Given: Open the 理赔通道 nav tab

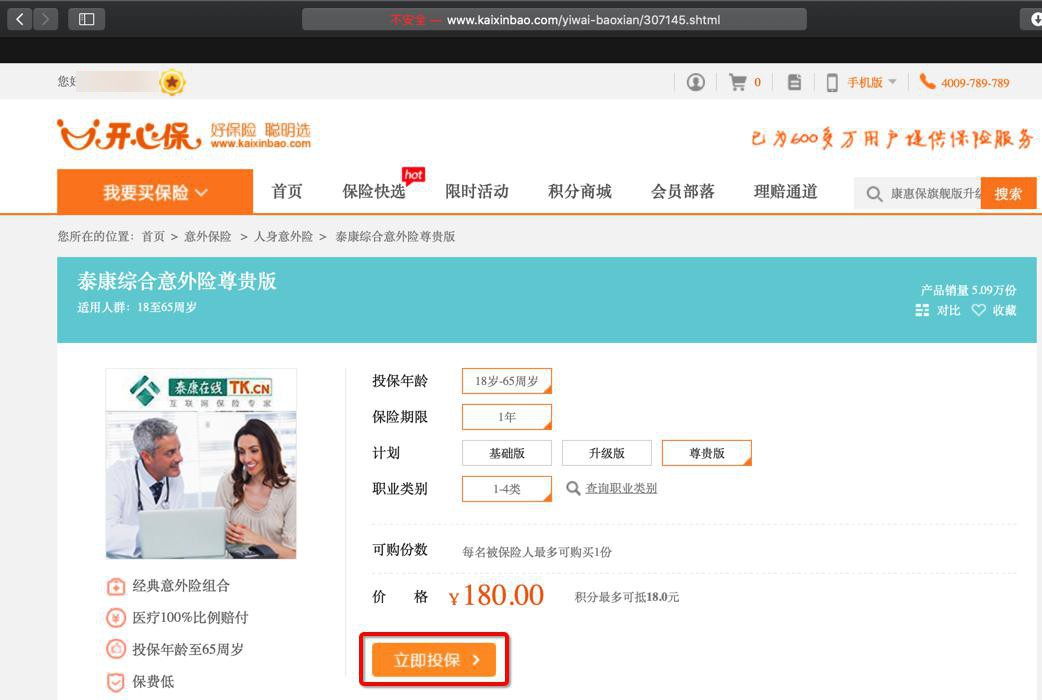Looking at the screenshot, I should pyautogui.click(x=785, y=191).
